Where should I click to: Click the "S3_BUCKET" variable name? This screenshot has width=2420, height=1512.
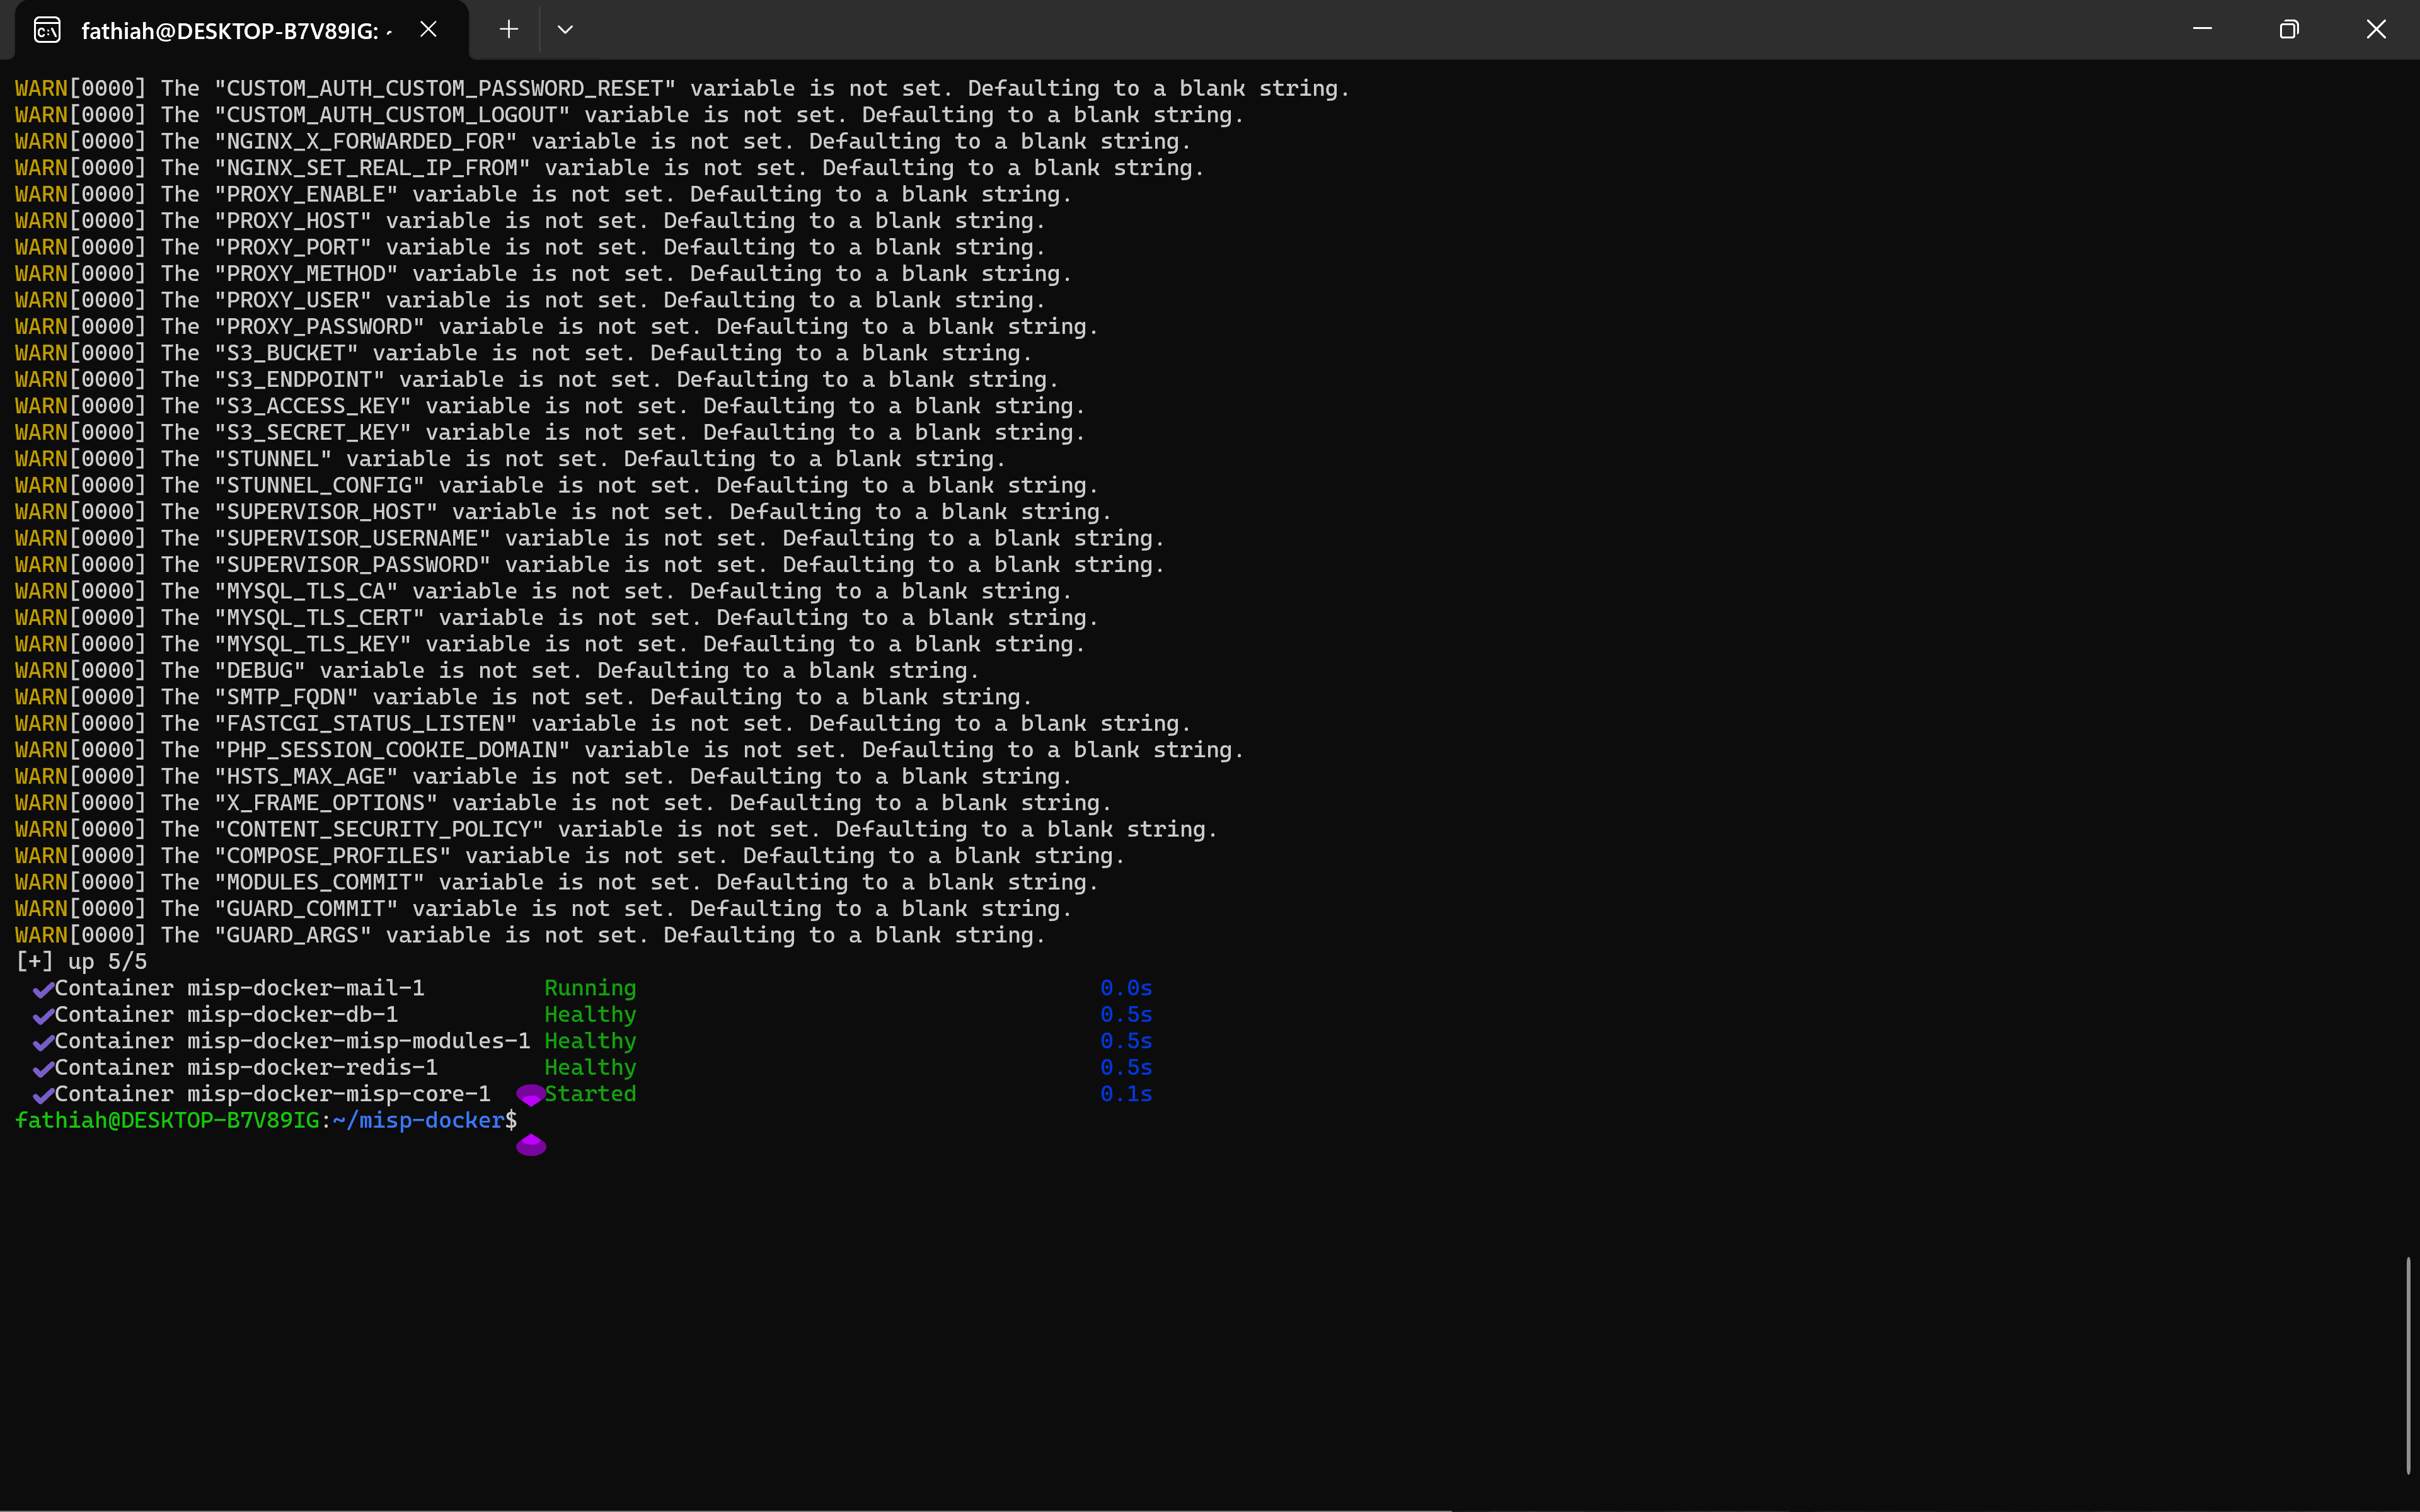(286, 354)
